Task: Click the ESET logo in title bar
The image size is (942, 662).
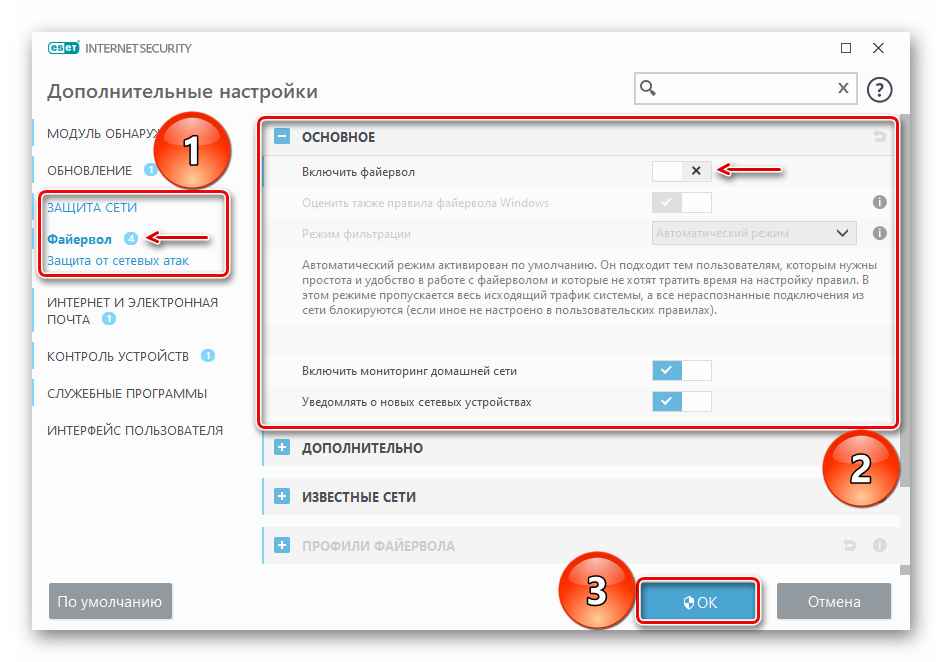Action: click(x=63, y=48)
